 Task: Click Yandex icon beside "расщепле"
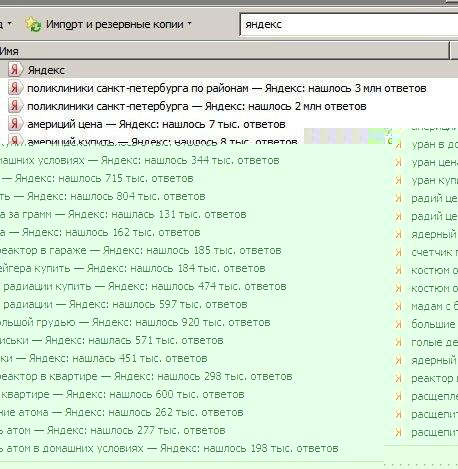tap(399, 396)
